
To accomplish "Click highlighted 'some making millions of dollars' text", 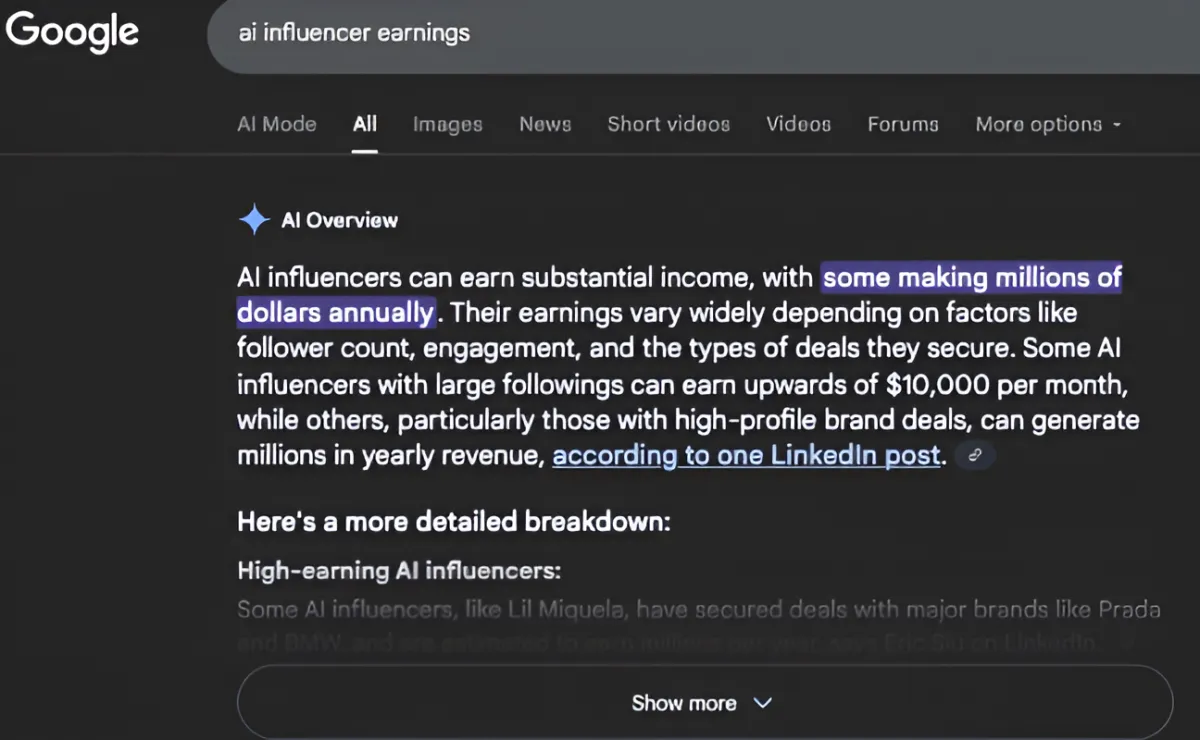I will [970, 277].
